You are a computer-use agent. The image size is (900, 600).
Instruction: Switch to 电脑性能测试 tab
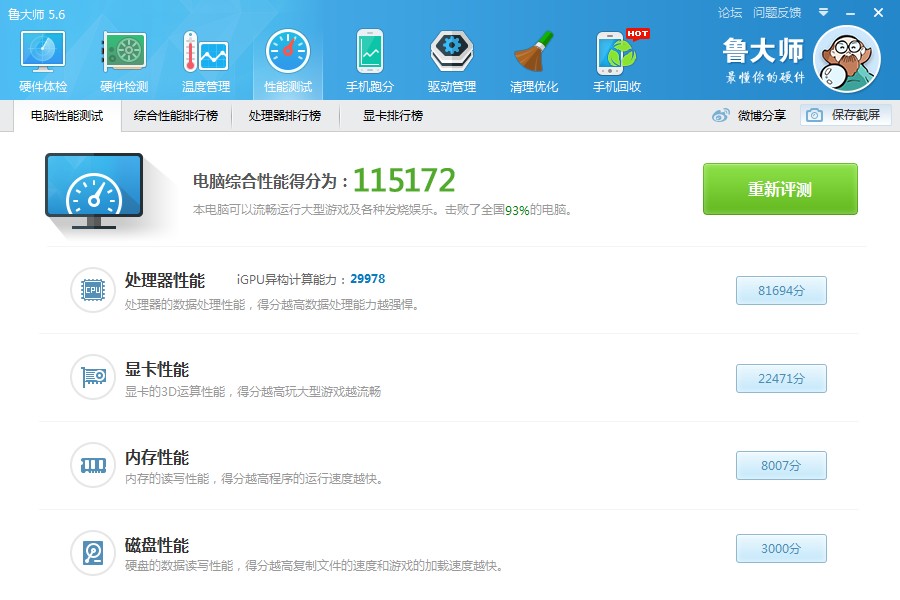click(67, 116)
